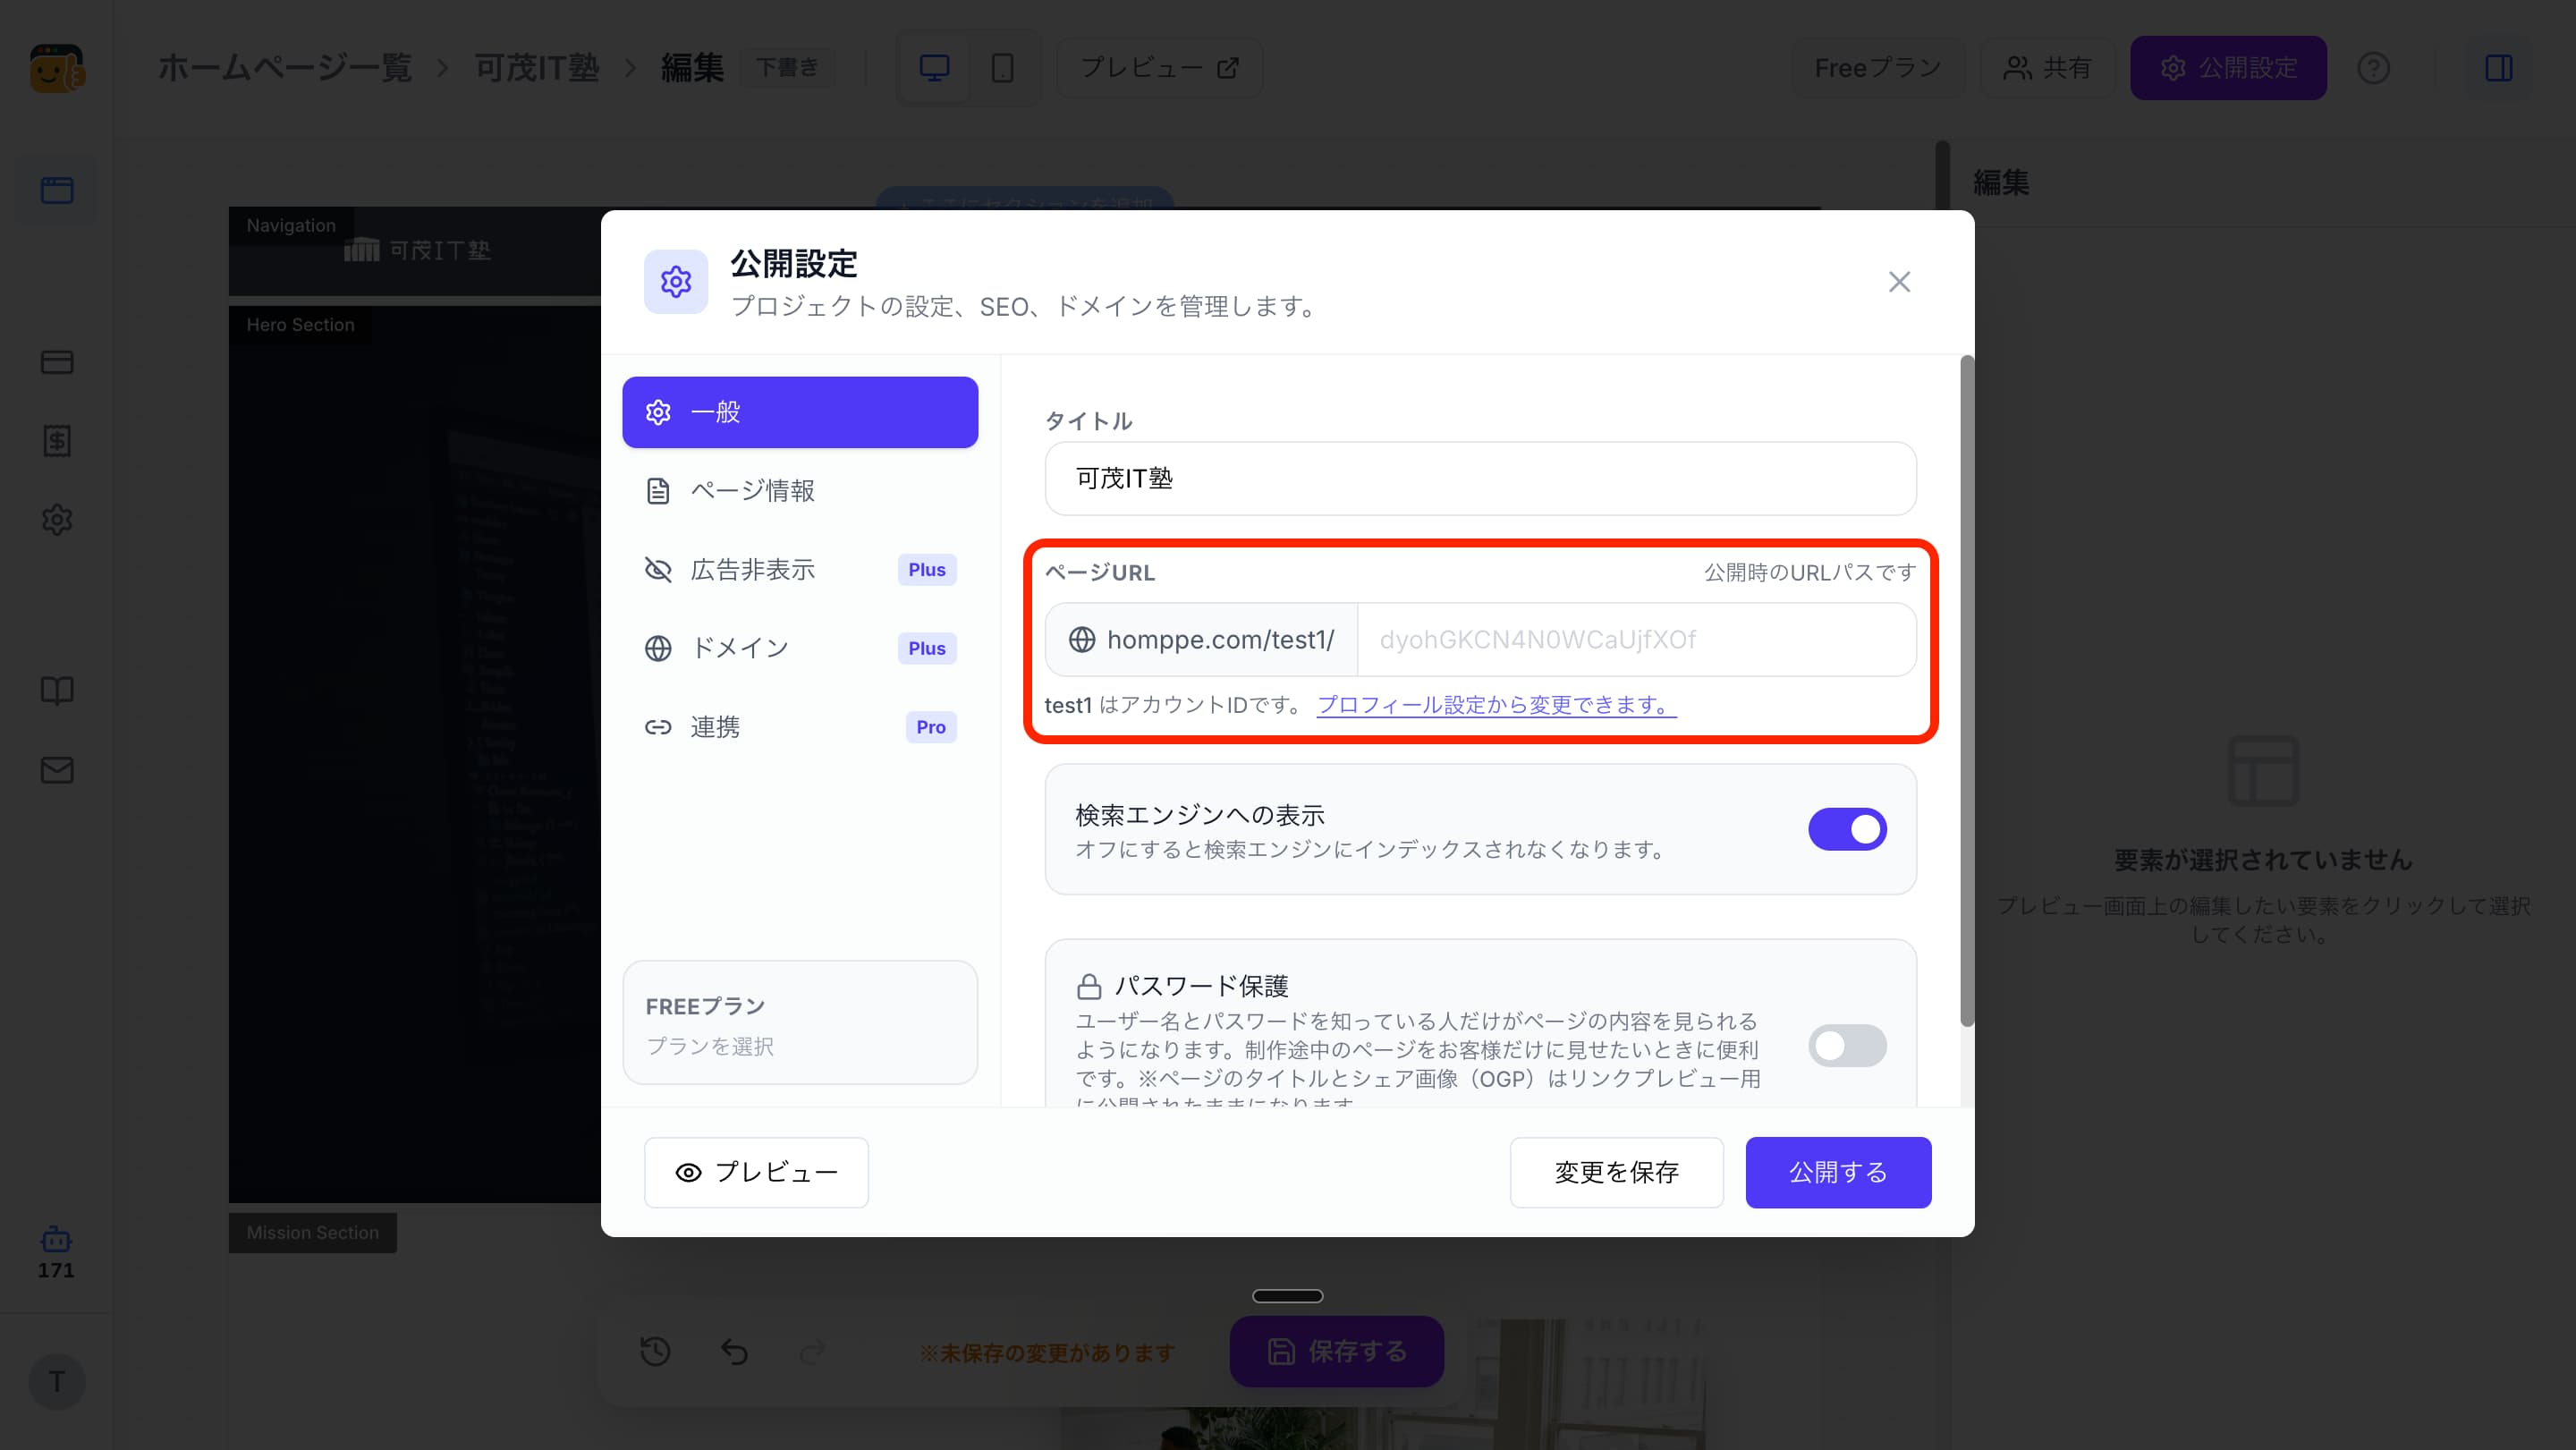
Task: Click the 下書き status badge
Action: click(x=787, y=68)
